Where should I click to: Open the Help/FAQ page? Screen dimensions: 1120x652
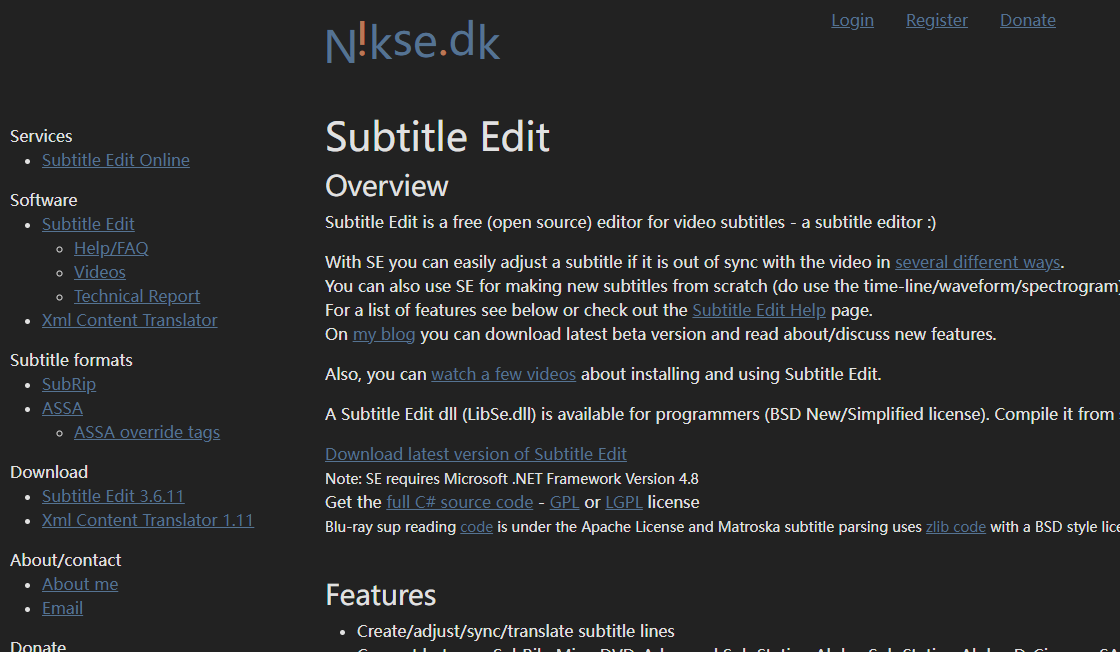(x=111, y=248)
